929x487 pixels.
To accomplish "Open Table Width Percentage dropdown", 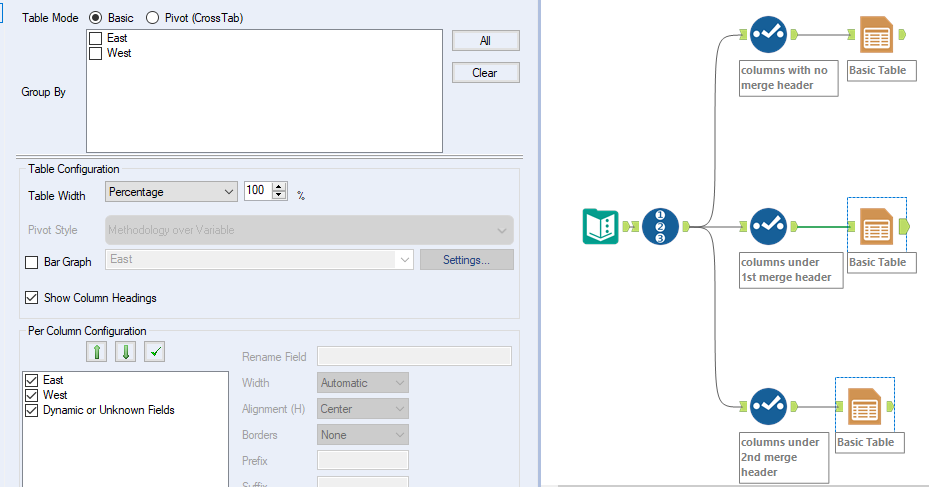I will (x=171, y=192).
